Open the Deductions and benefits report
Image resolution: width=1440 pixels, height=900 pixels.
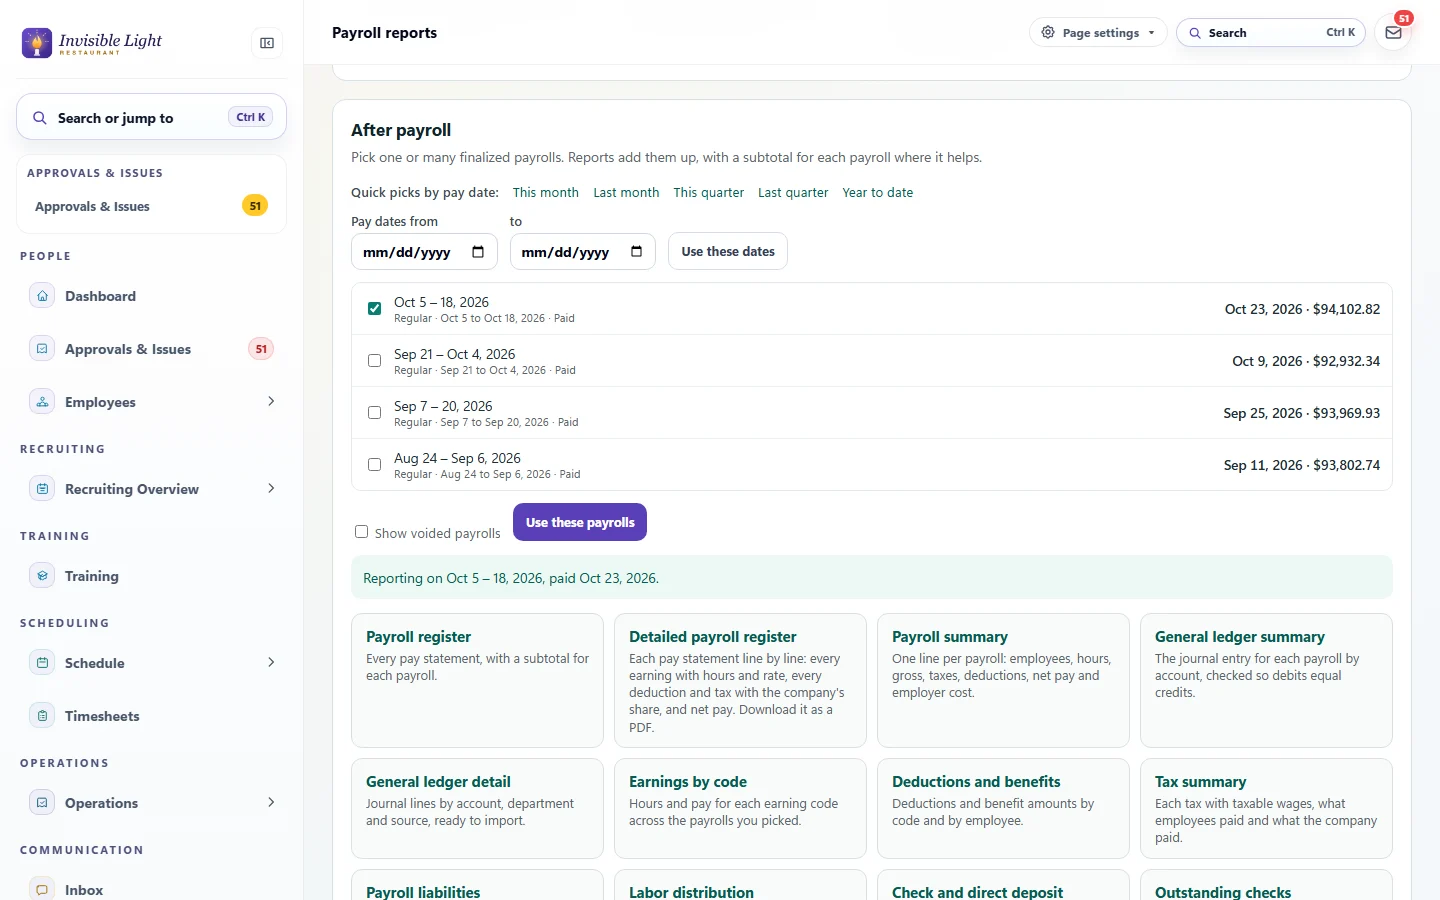(1003, 808)
